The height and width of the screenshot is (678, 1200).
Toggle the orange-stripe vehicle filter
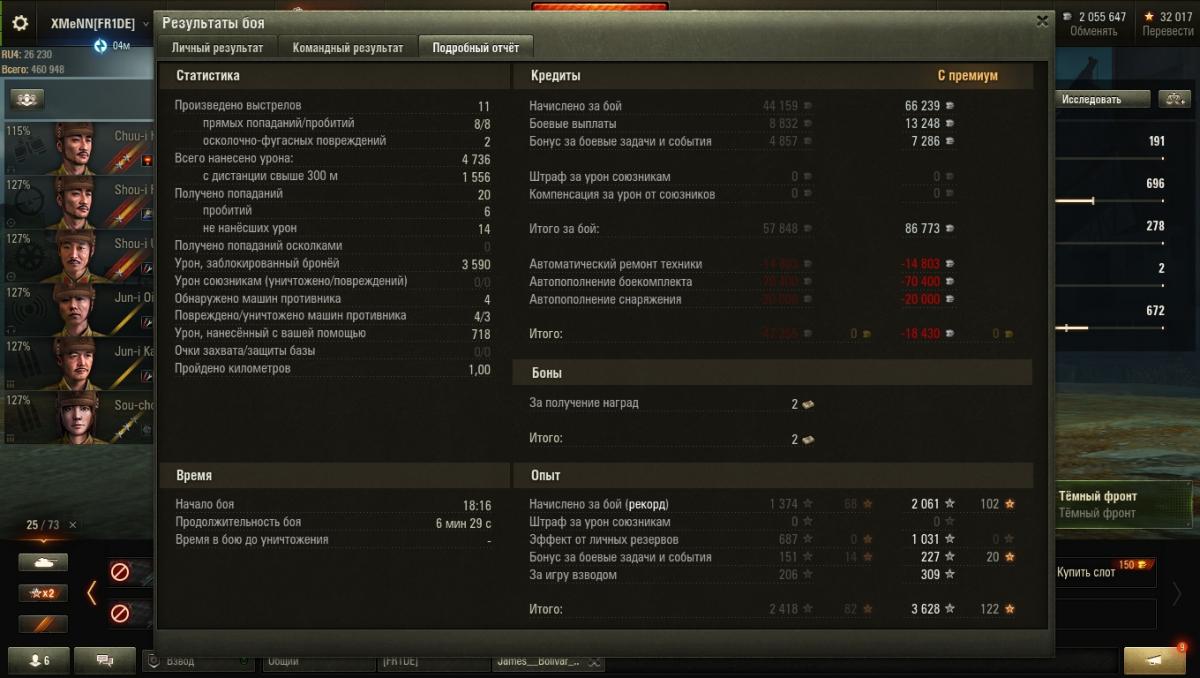[43, 624]
